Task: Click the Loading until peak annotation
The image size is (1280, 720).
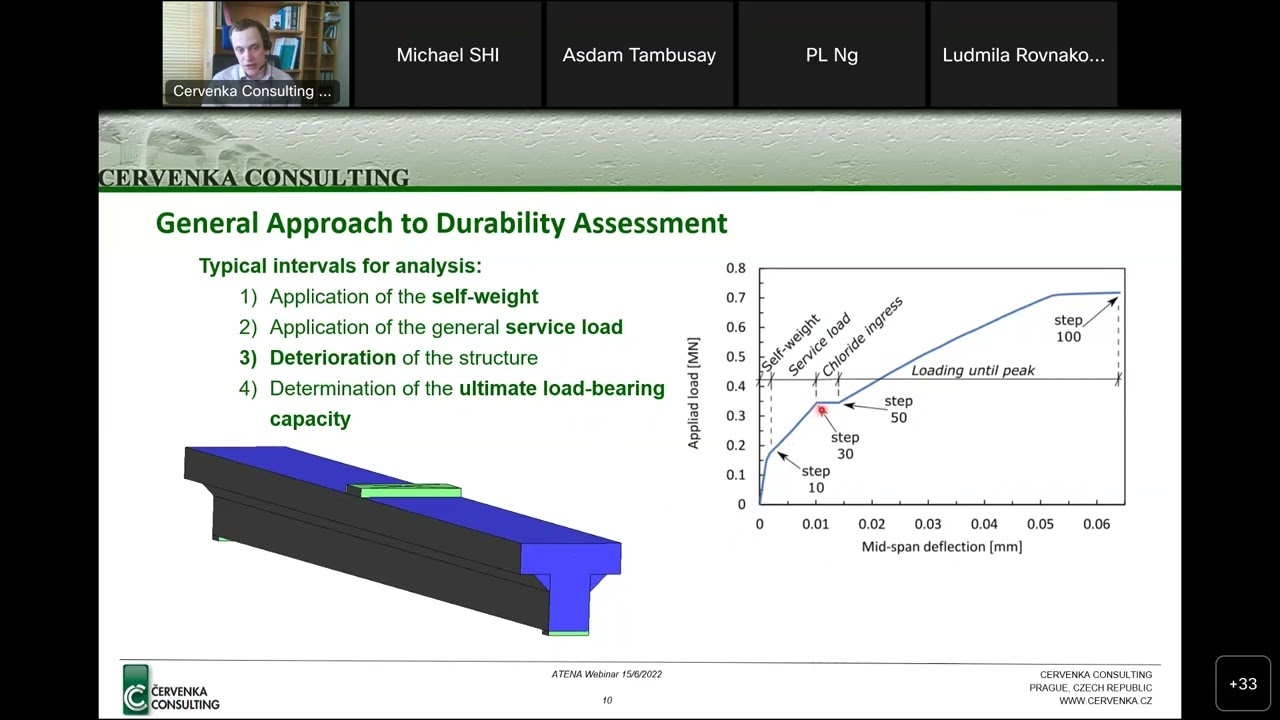Action: coord(973,370)
